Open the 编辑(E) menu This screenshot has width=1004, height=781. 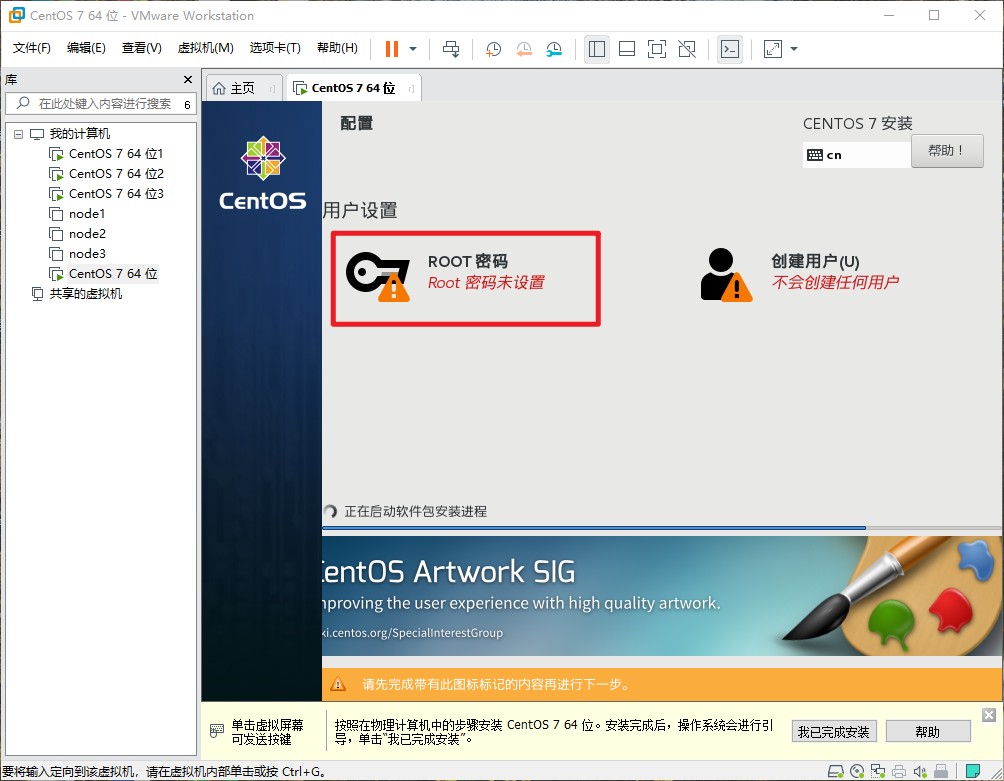[x=86, y=48]
